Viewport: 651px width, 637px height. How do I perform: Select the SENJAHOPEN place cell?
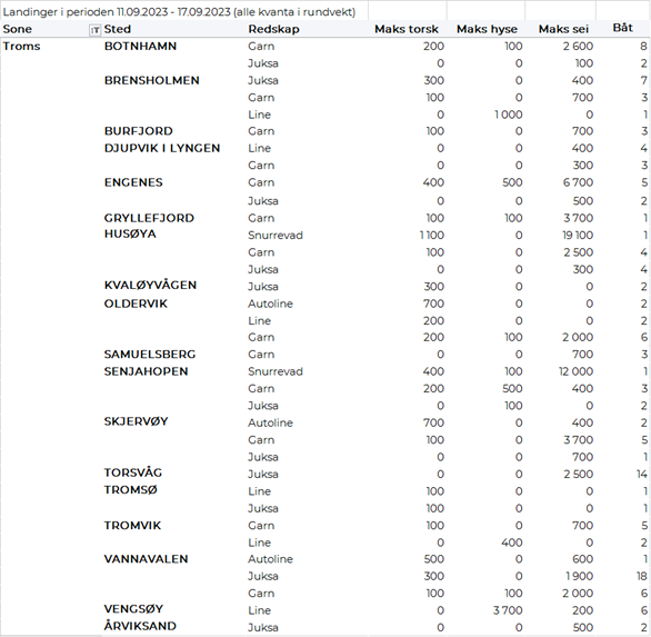pos(147,370)
